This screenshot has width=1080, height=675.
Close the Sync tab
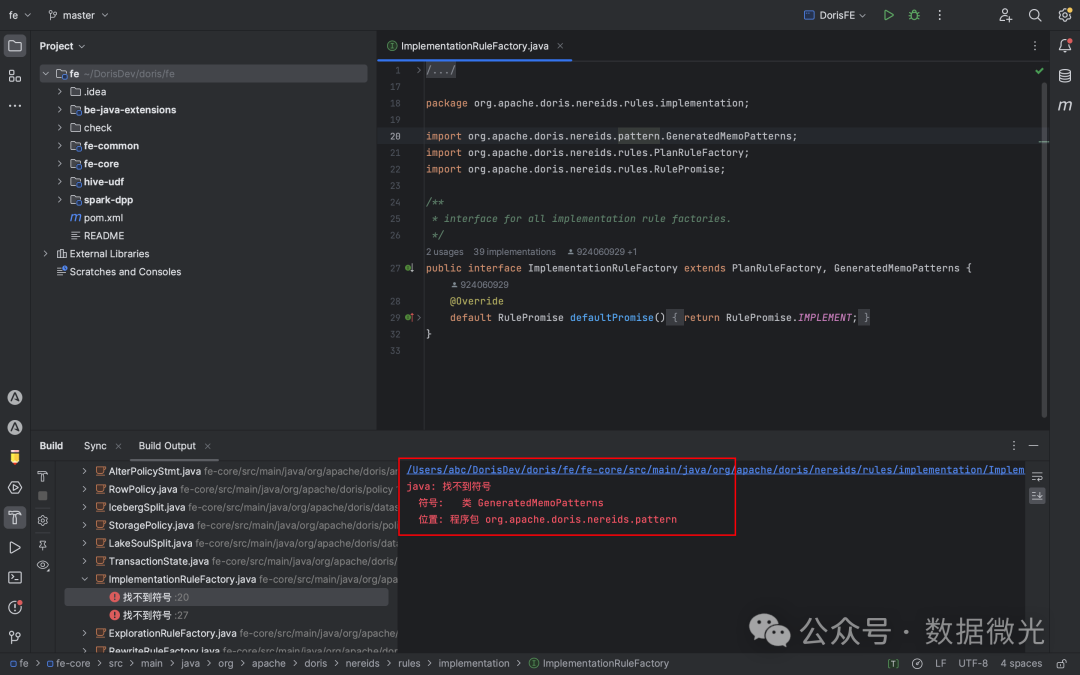click(118, 446)
